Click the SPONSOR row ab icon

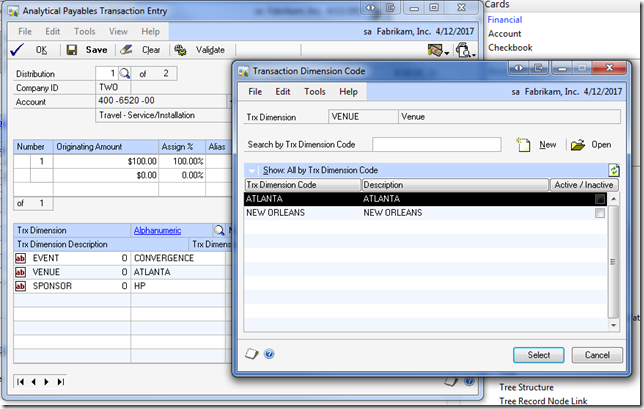20,286
